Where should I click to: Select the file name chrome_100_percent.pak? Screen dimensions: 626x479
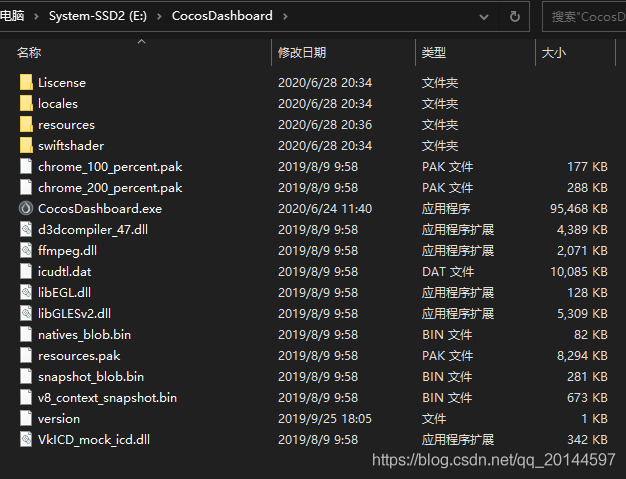(x=110, y=167)
